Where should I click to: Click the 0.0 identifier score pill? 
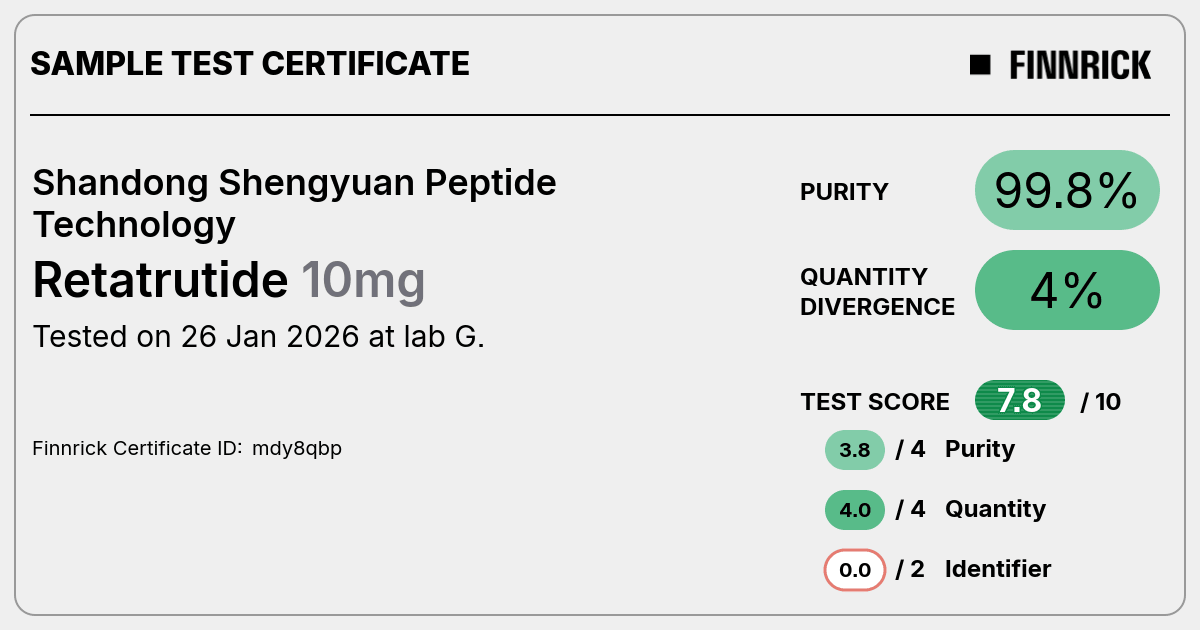click(855, 570)
